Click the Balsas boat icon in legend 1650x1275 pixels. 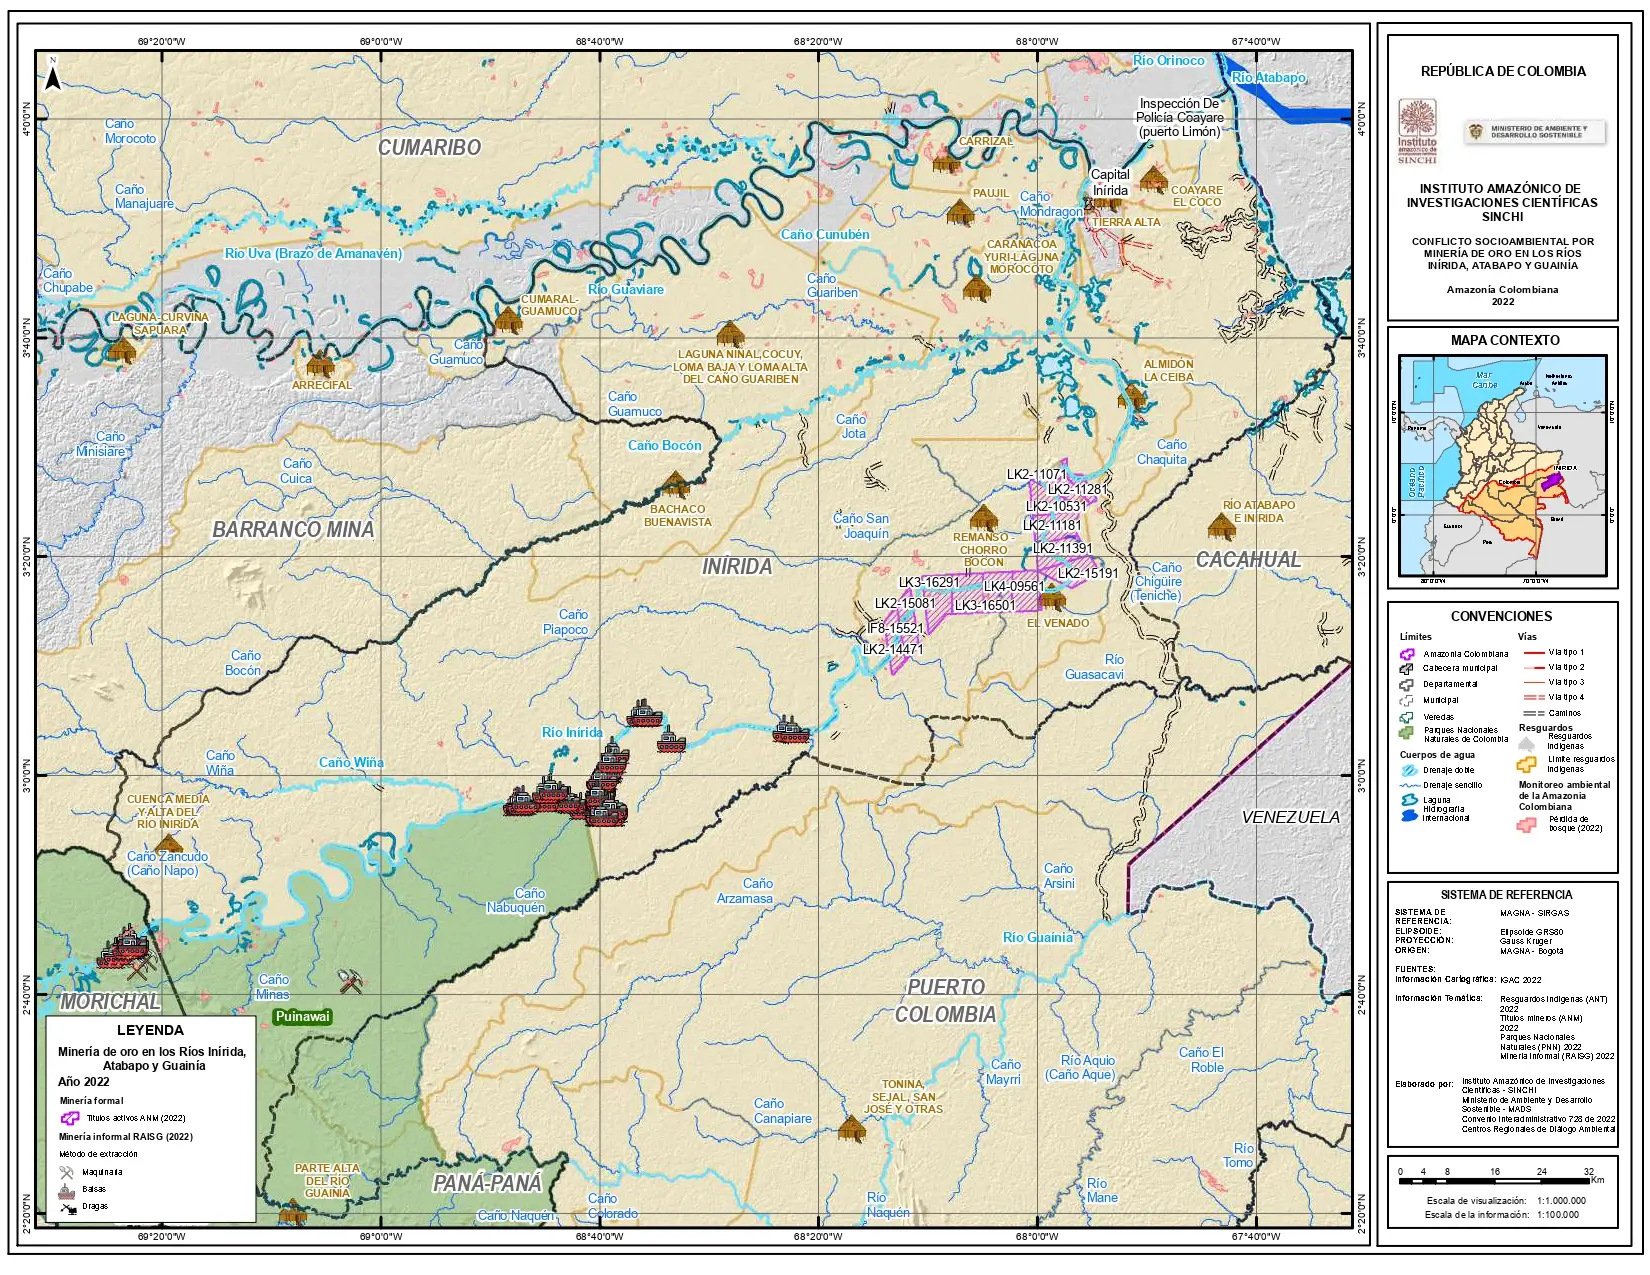67,1190
